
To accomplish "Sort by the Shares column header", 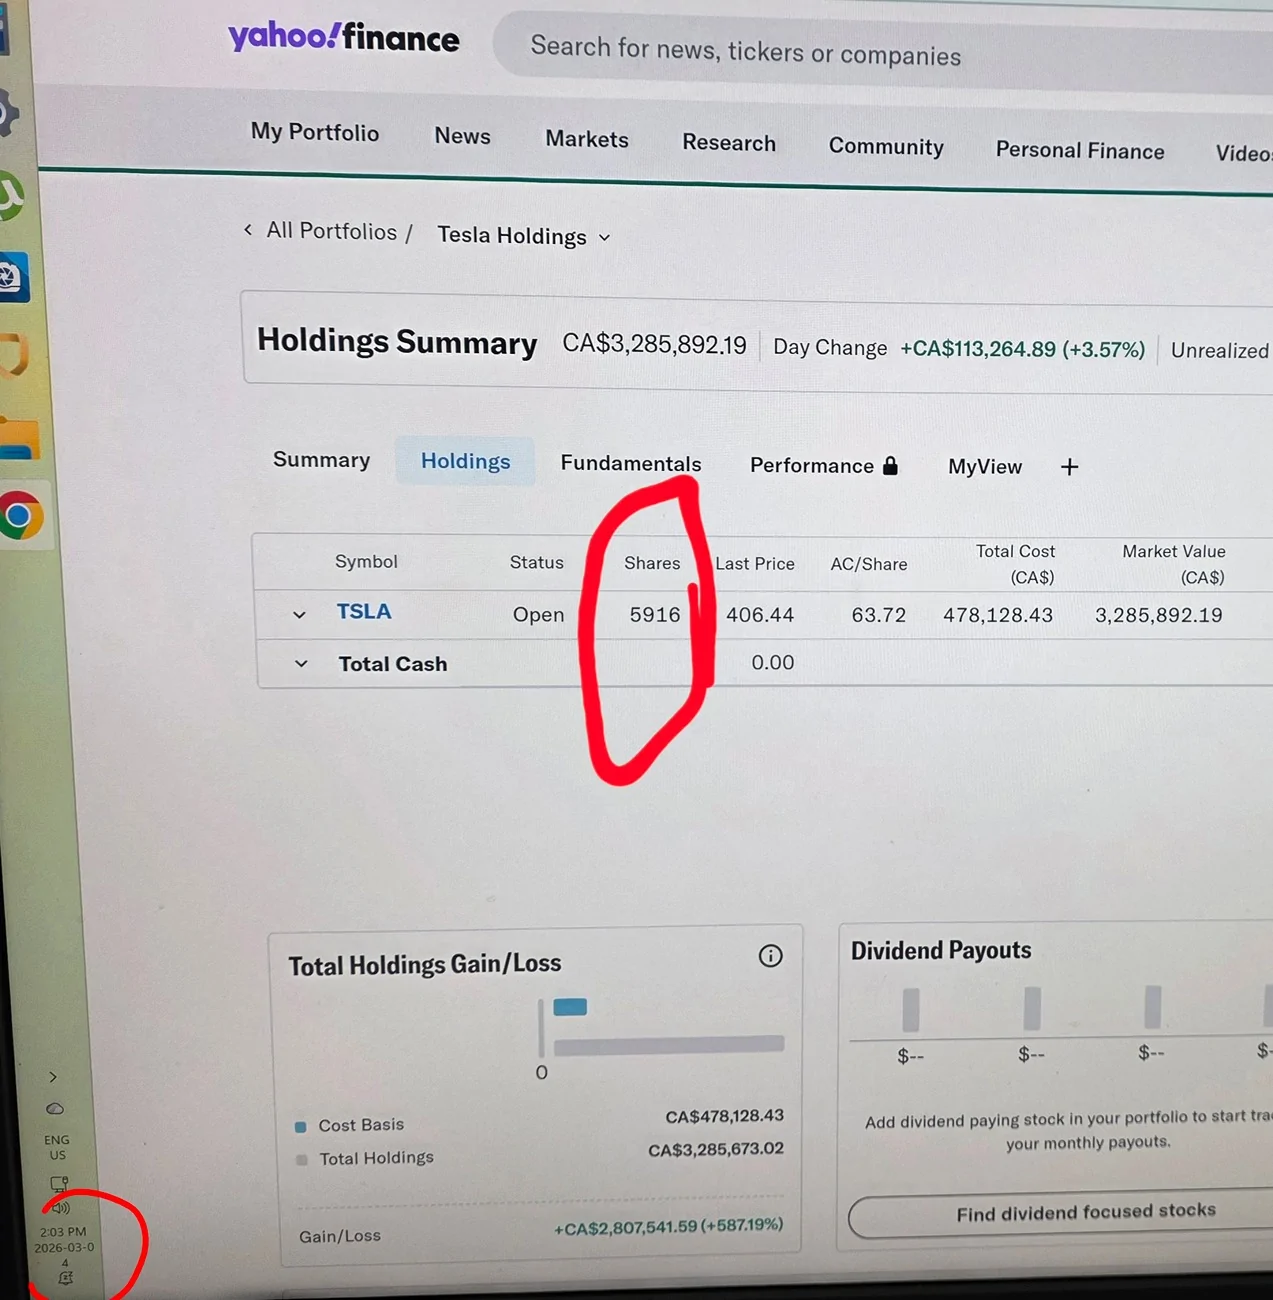I will [652, 564].
